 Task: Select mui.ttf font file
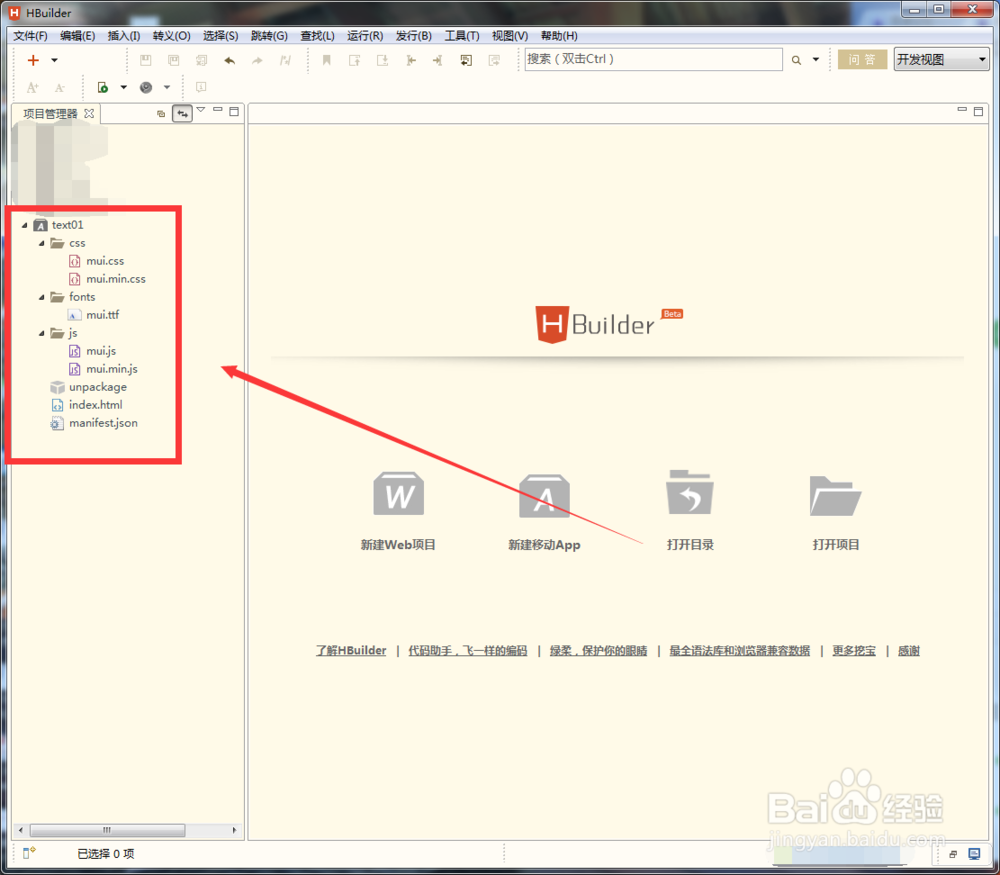pos(103,315)
